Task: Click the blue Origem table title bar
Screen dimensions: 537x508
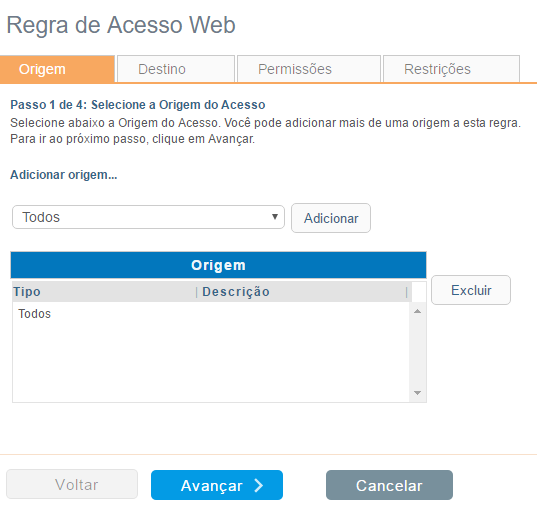Action: point(218,265)
